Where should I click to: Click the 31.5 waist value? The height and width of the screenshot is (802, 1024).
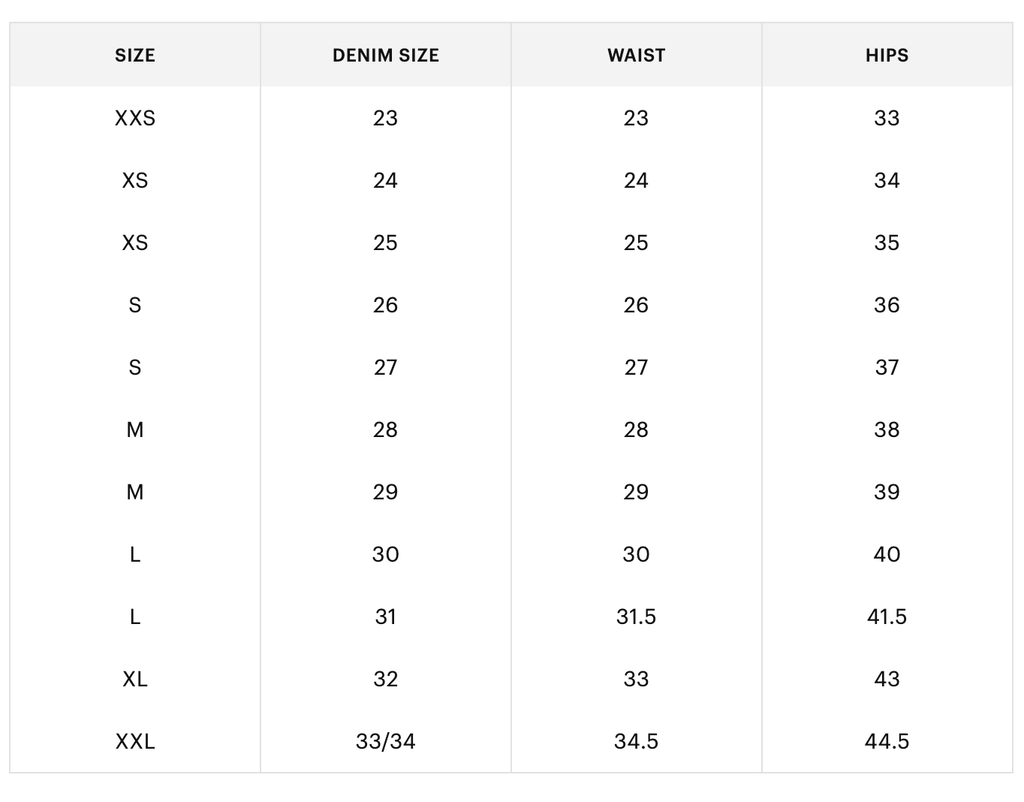coord(636,617)
